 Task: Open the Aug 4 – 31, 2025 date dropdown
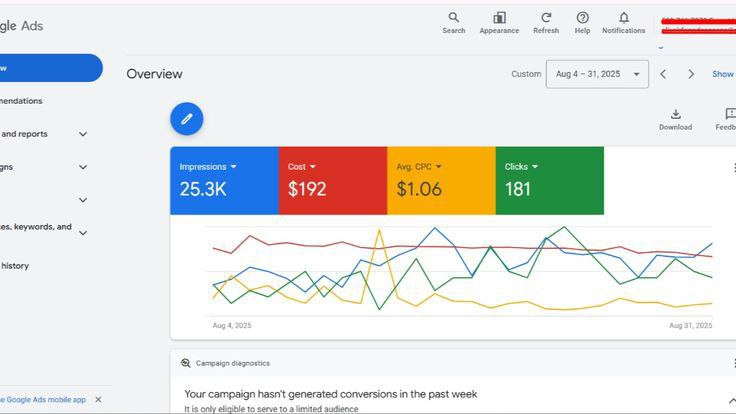pos(597,74)
